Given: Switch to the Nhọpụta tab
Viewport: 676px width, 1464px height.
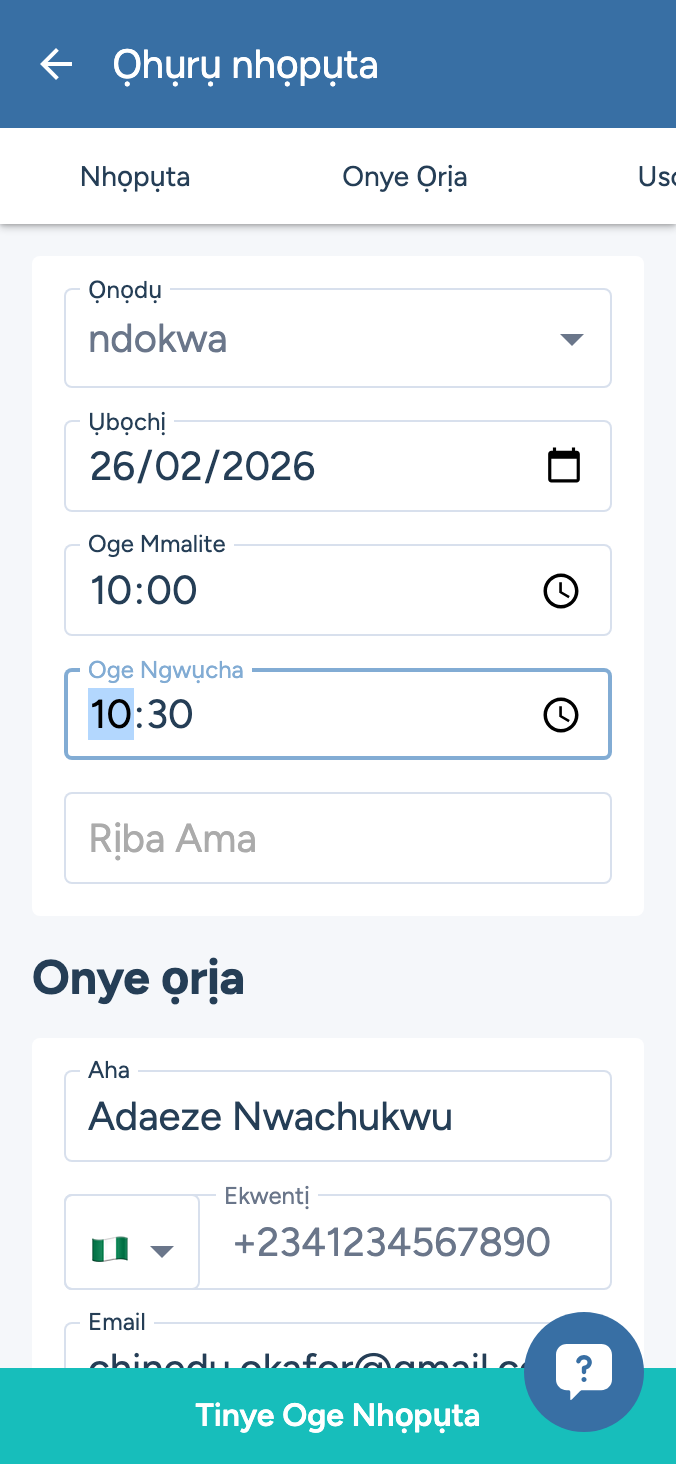Looking at the screenshot, I should [135, 177].
